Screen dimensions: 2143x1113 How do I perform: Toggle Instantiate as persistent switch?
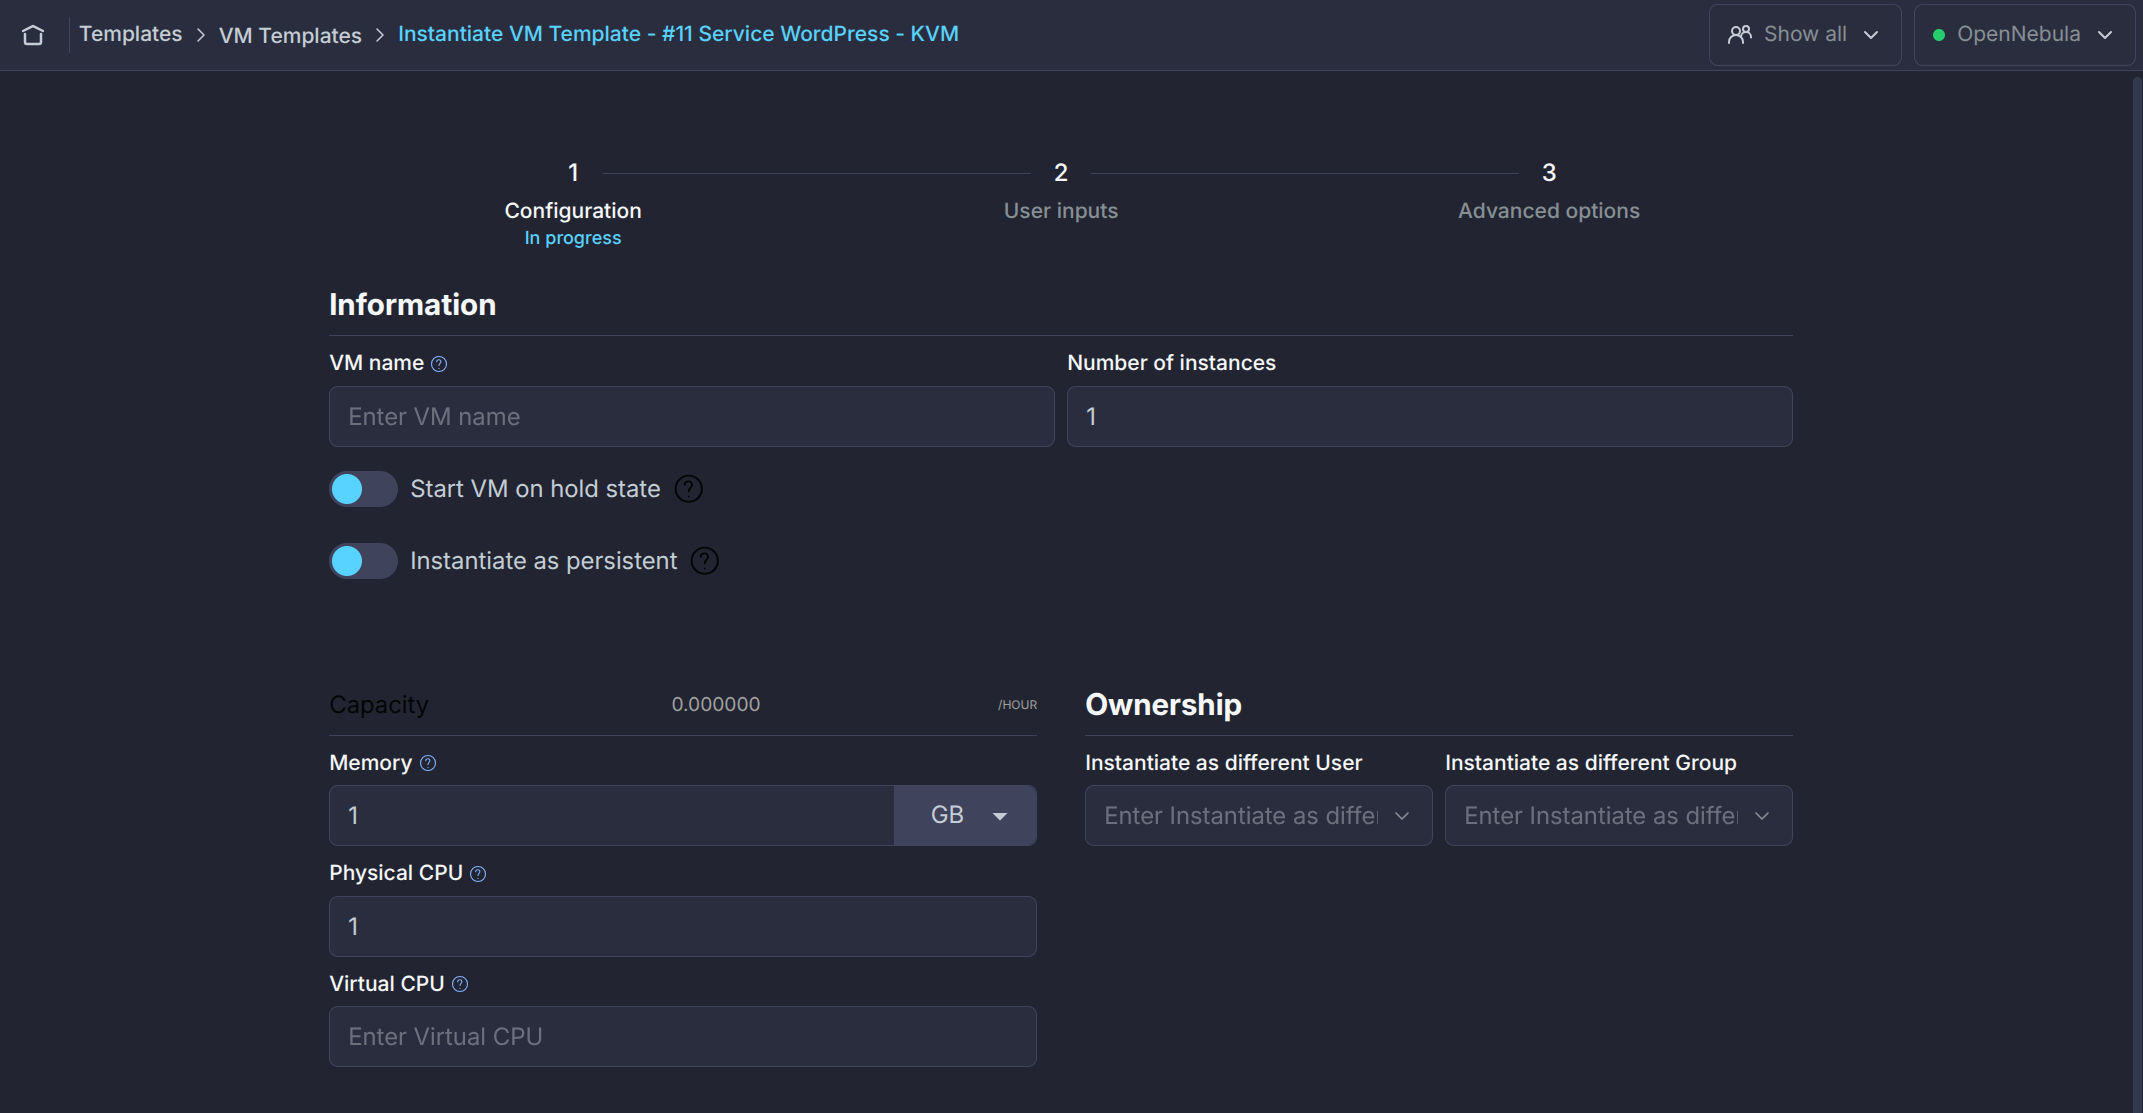point(363,561)
